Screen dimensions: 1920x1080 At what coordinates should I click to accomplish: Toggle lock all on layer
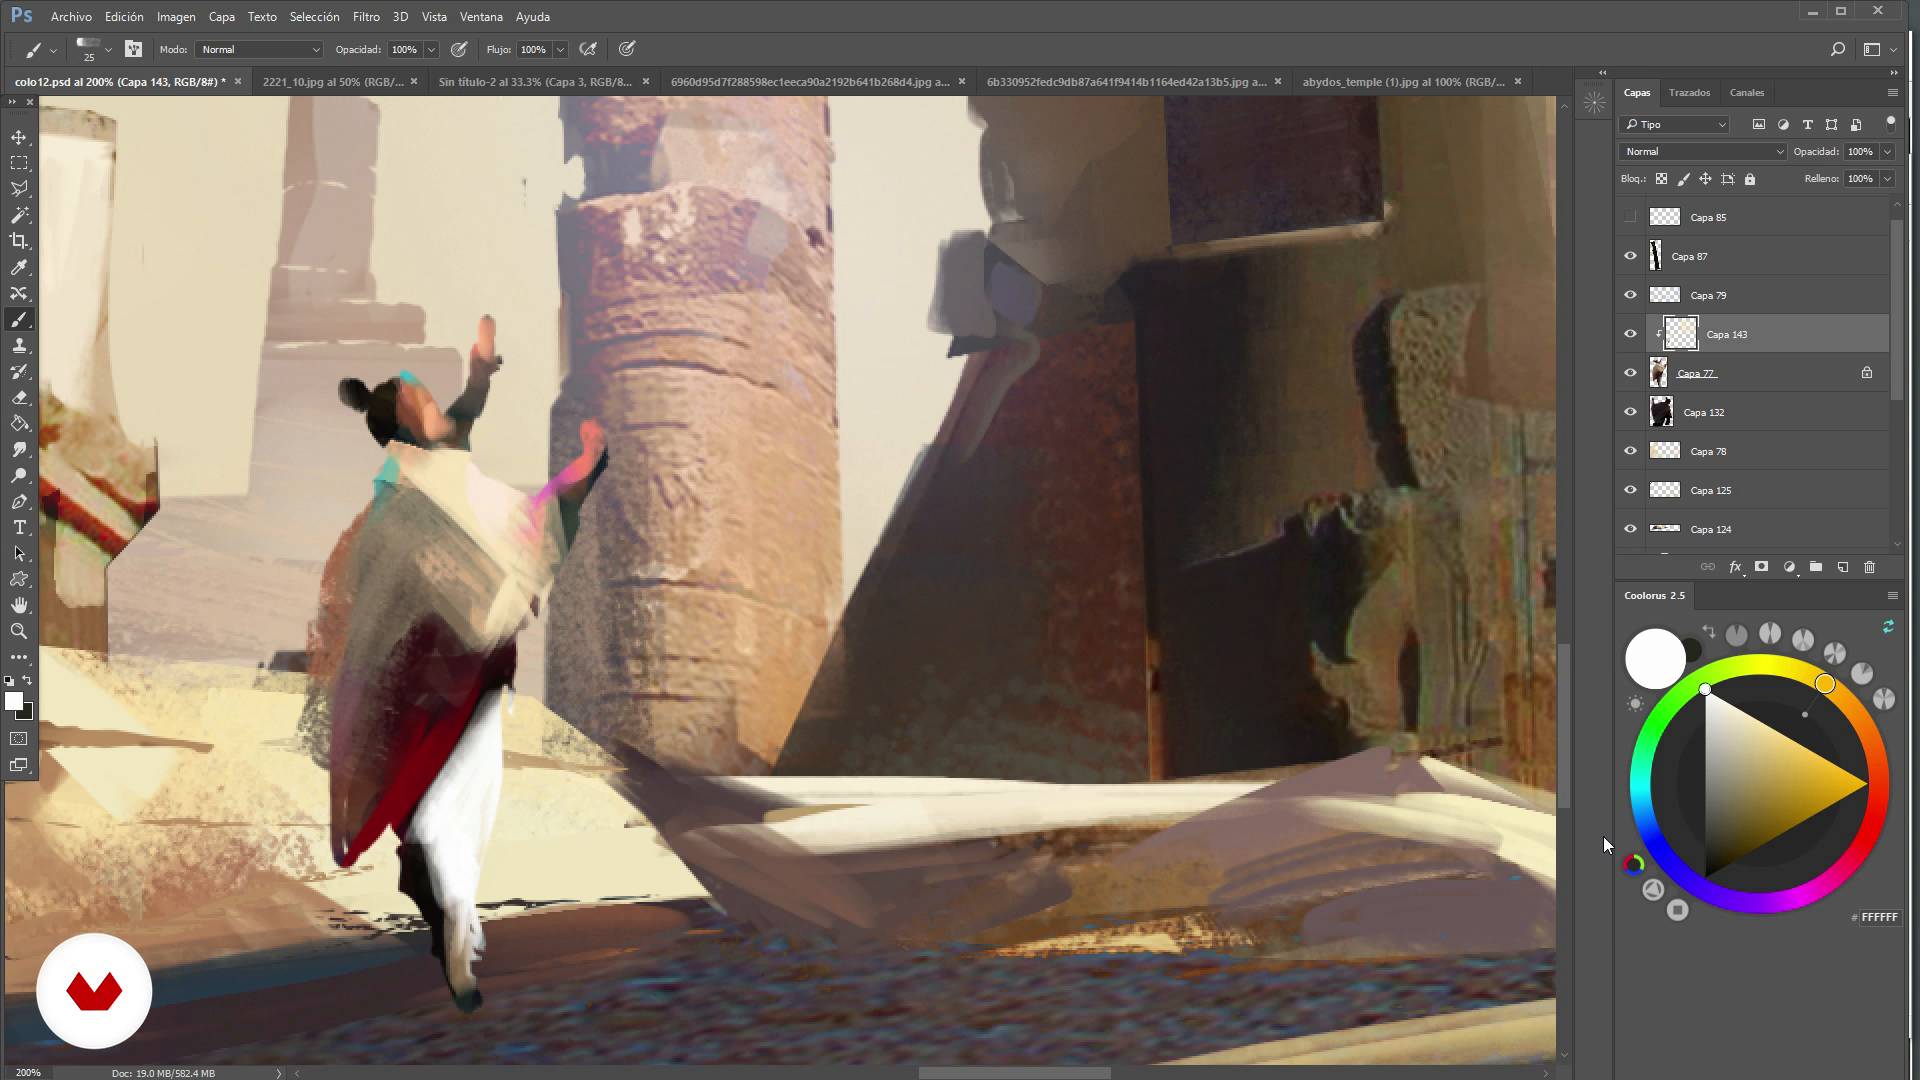click(1750, 179)
